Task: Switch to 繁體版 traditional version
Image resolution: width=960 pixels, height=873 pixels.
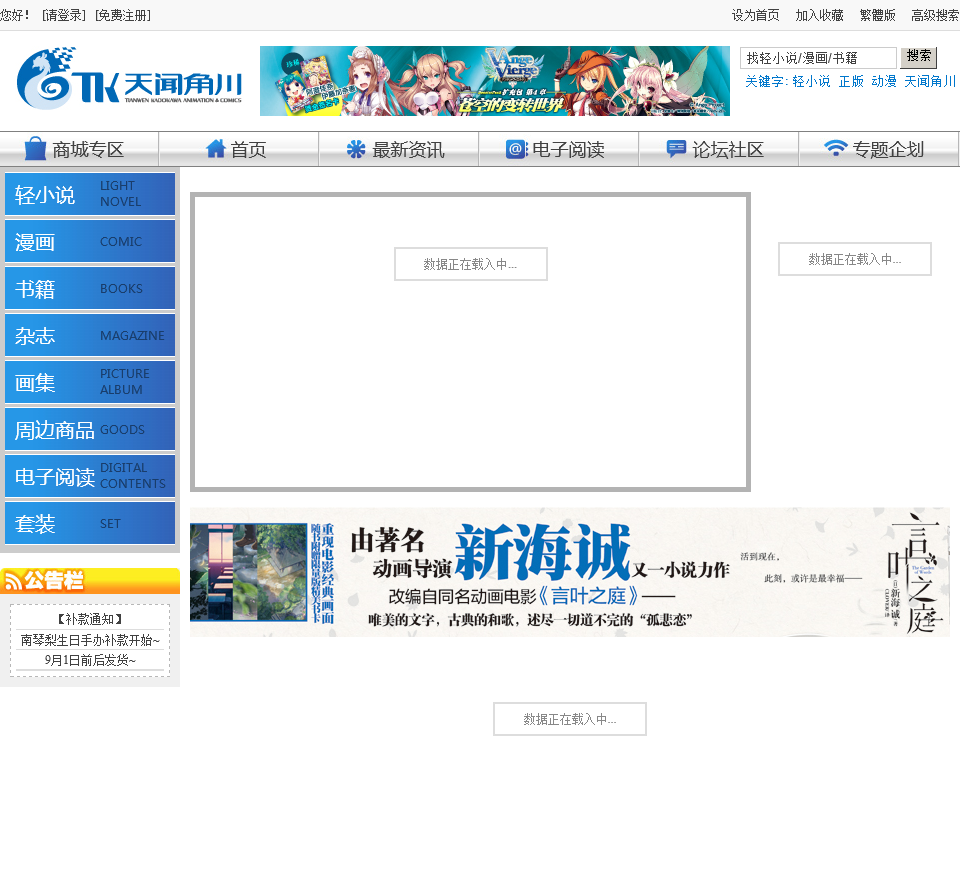Action: pos(877,15)
